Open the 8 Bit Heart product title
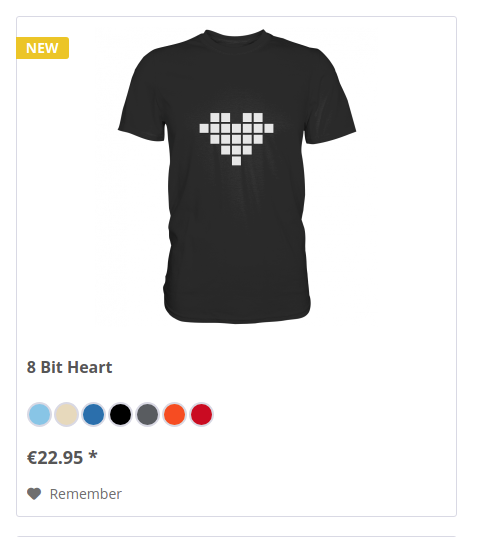The height and width of the screenshot is (537, 488). tap(69, 367)
